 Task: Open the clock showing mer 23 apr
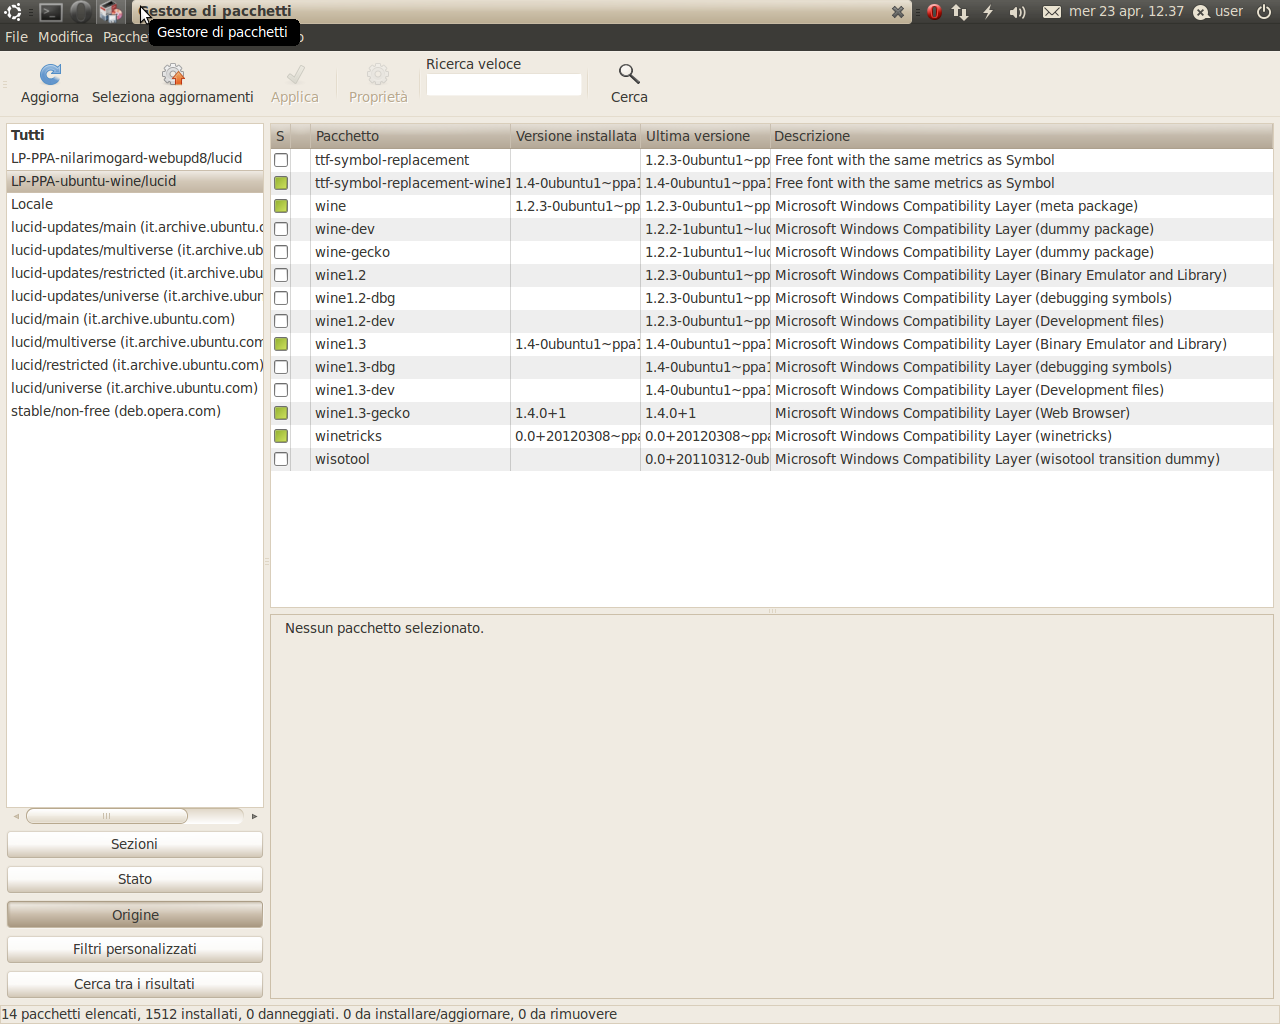point(1126,12)
